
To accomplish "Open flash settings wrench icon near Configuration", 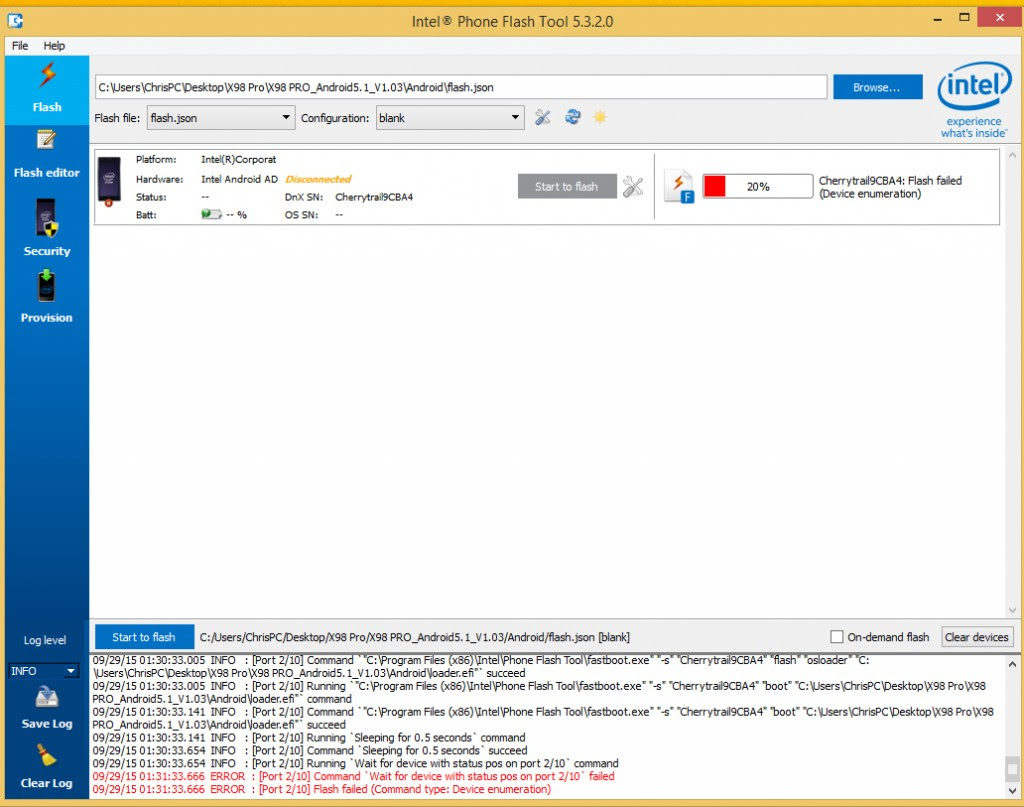I will coord(543,118).
